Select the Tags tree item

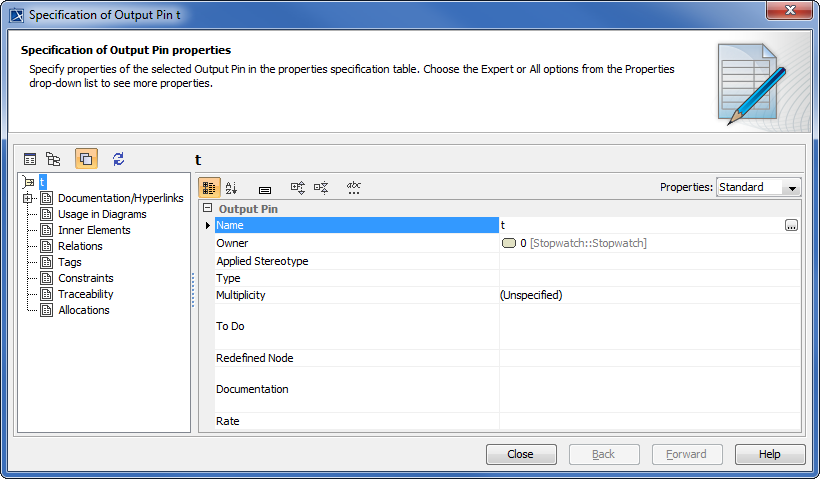pos(70,262)
